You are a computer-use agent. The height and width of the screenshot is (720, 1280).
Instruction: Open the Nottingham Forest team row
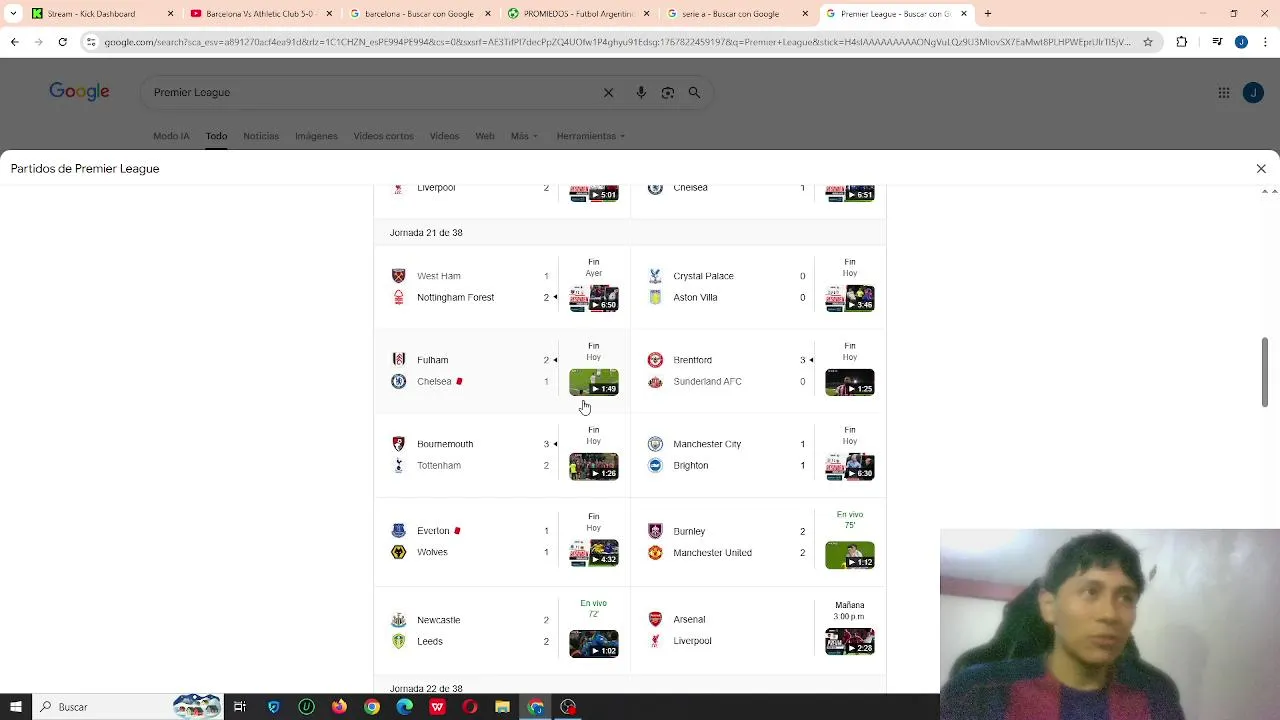tap(470, 298)
